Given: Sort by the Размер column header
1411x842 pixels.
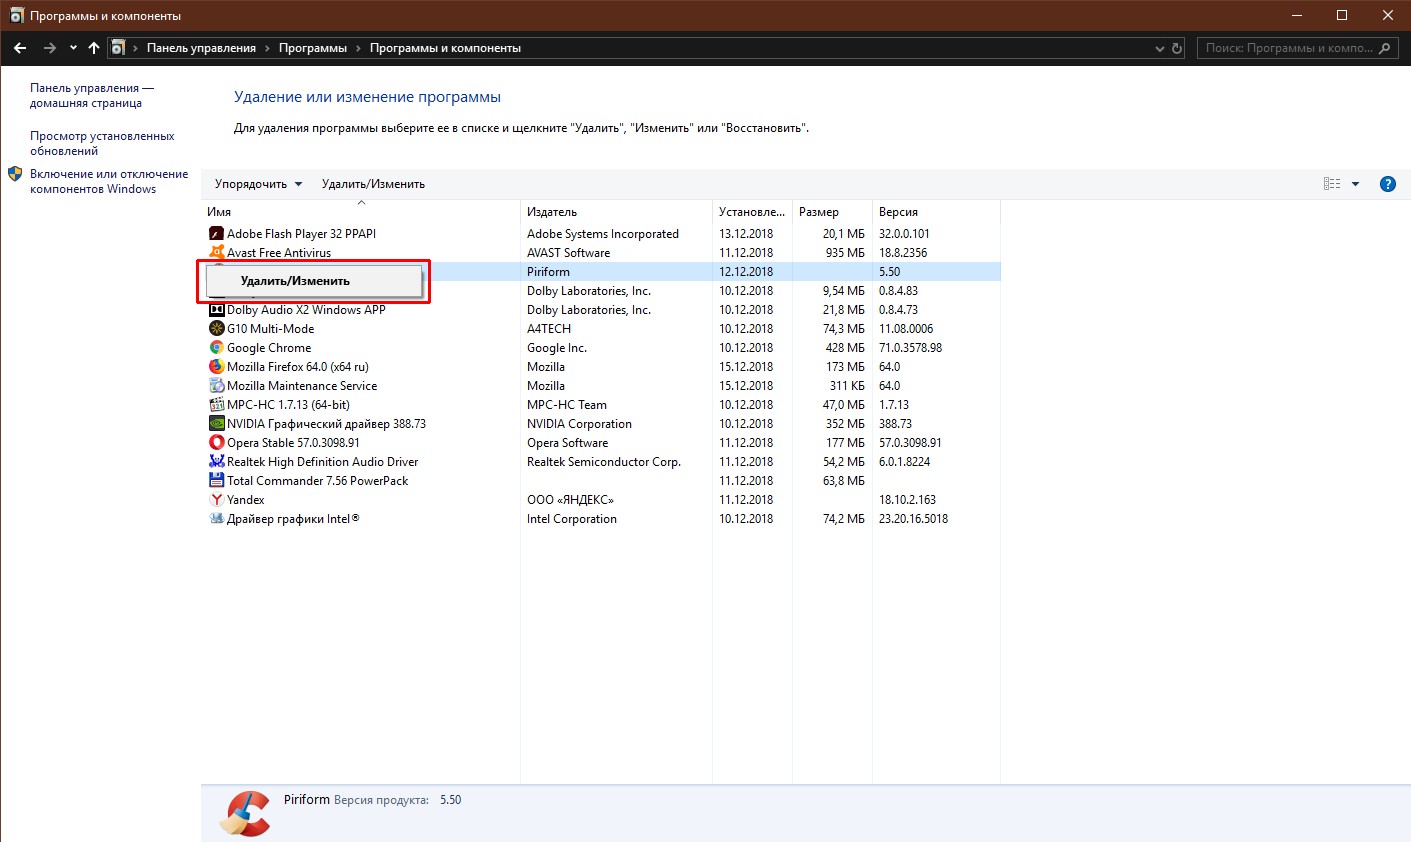Looking at the screenshot, I should click(832, 212).
